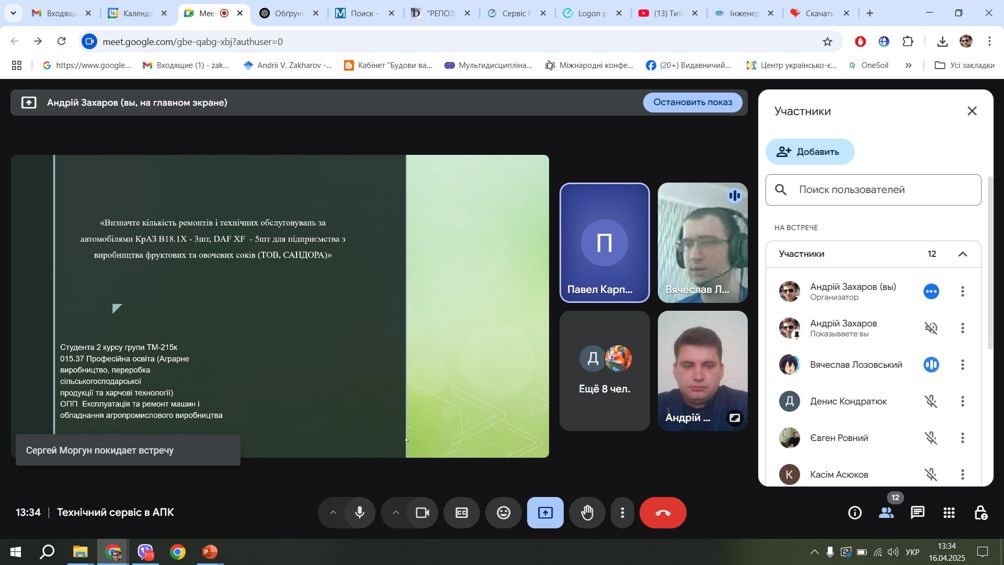Toggle closed captions button

click(x=462, y=513)
